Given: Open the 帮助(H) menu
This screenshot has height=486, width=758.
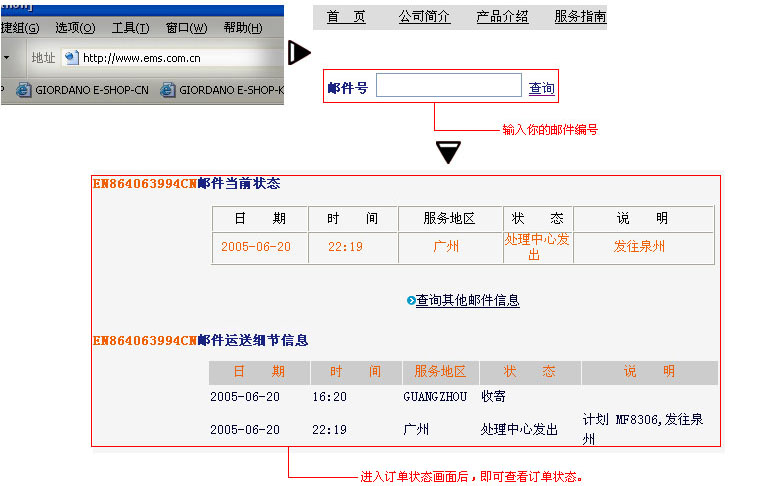Looking at the screenshot, I should click(244, 27).
